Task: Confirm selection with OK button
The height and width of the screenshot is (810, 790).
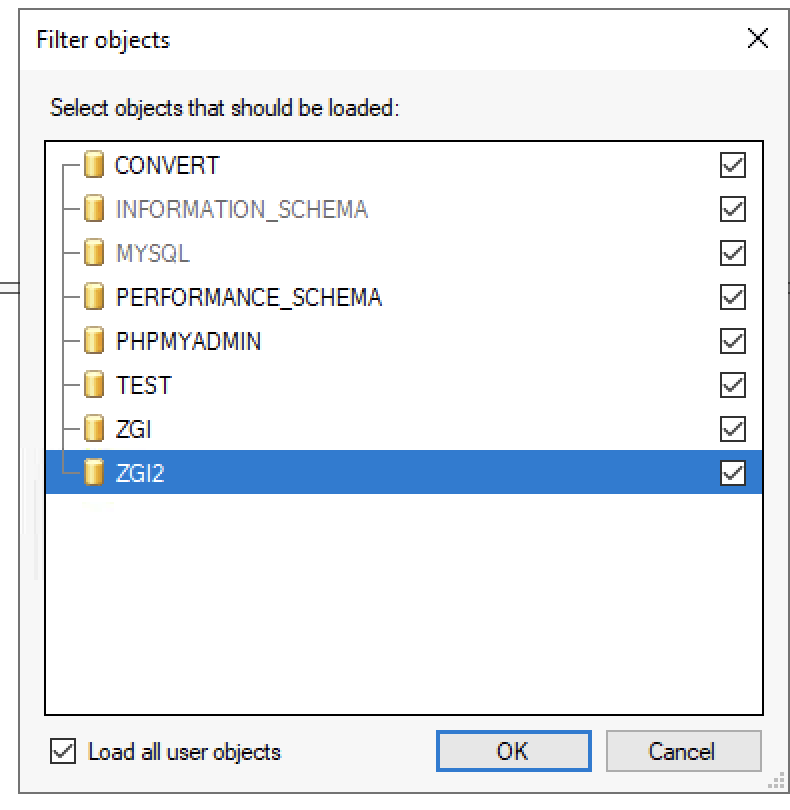Action: pos(514,751)
